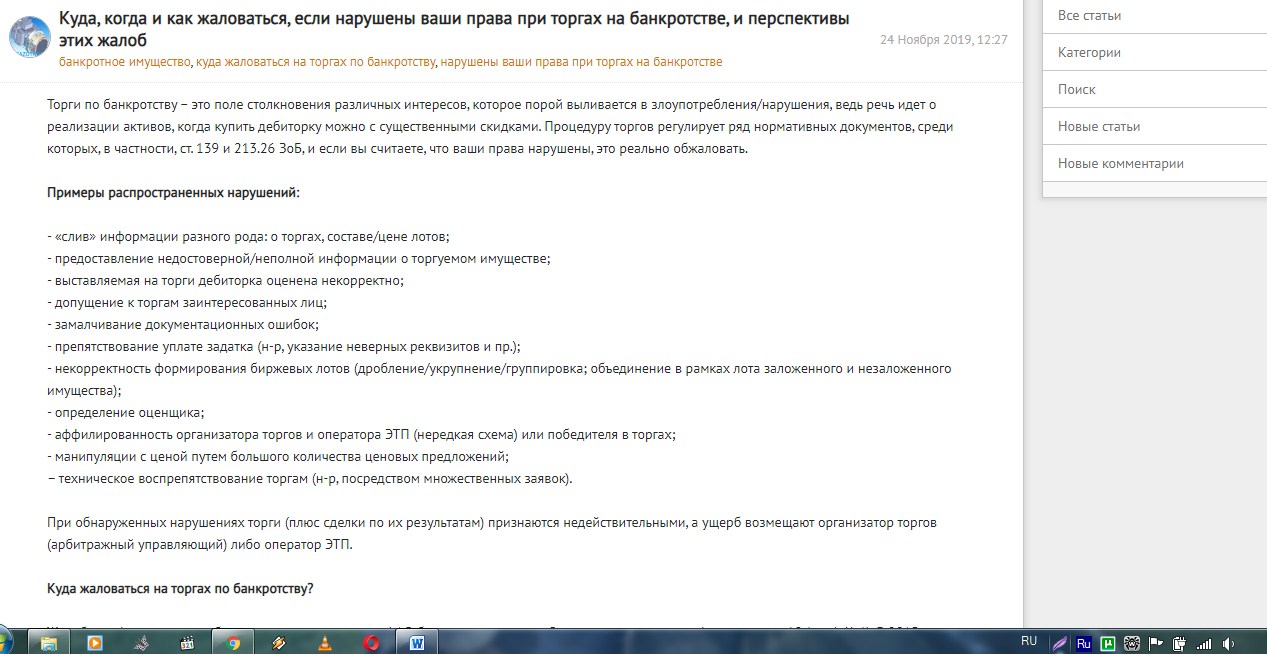Click the RU language indicator

1029,641
